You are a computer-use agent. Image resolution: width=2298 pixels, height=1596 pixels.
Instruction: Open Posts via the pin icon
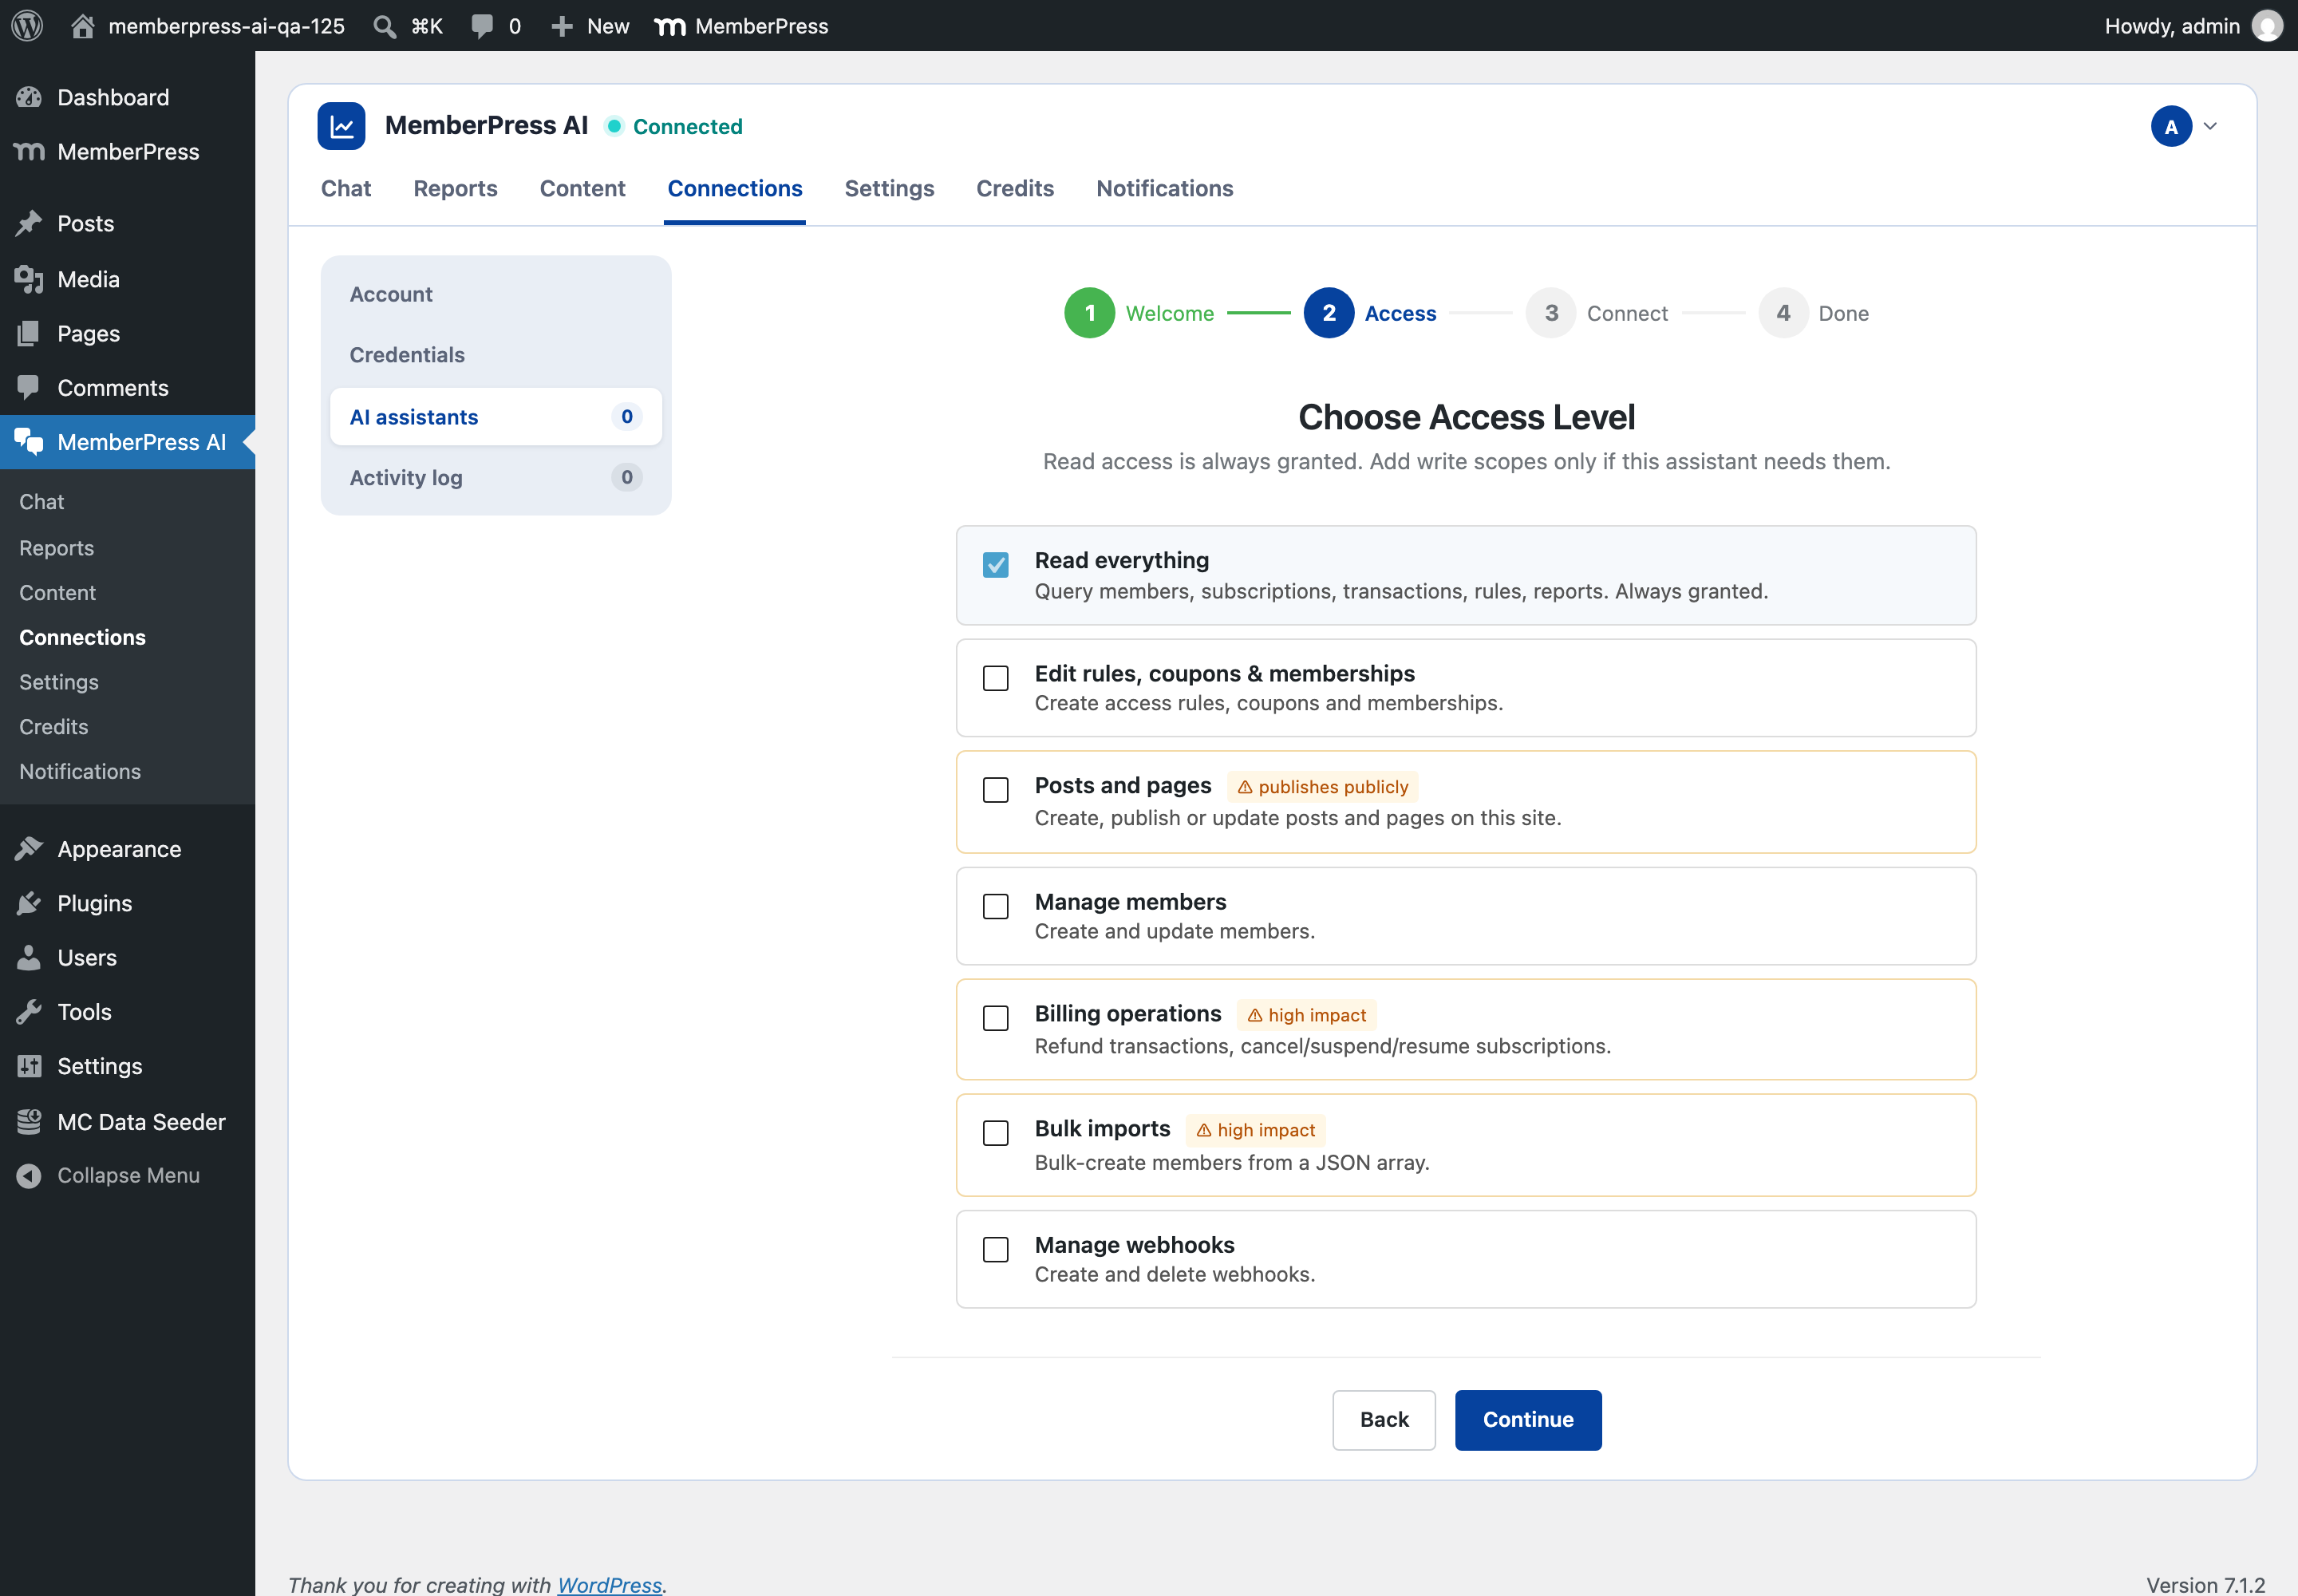(x=29, y=223)
